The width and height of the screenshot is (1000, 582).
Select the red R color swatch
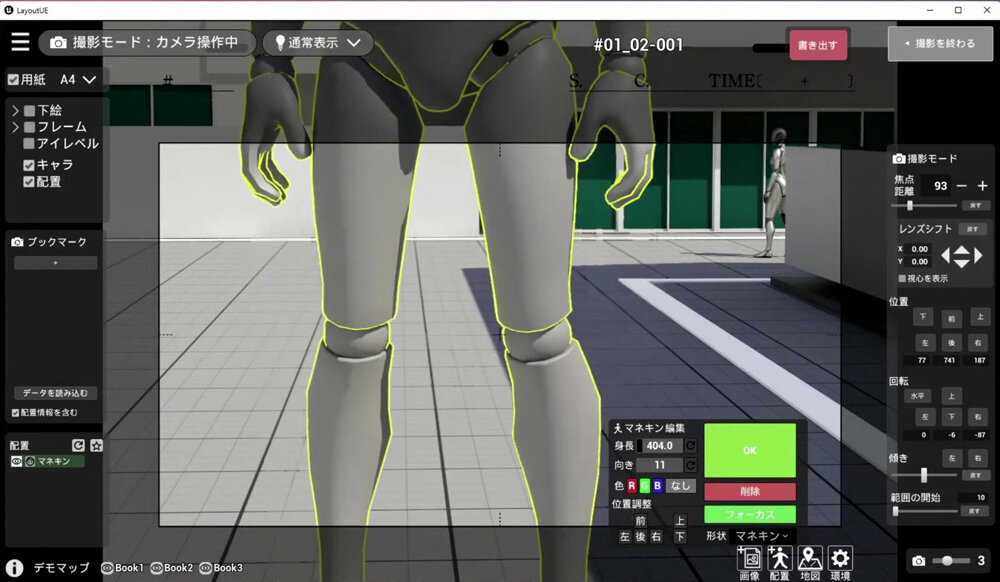(x=632, y=486)
